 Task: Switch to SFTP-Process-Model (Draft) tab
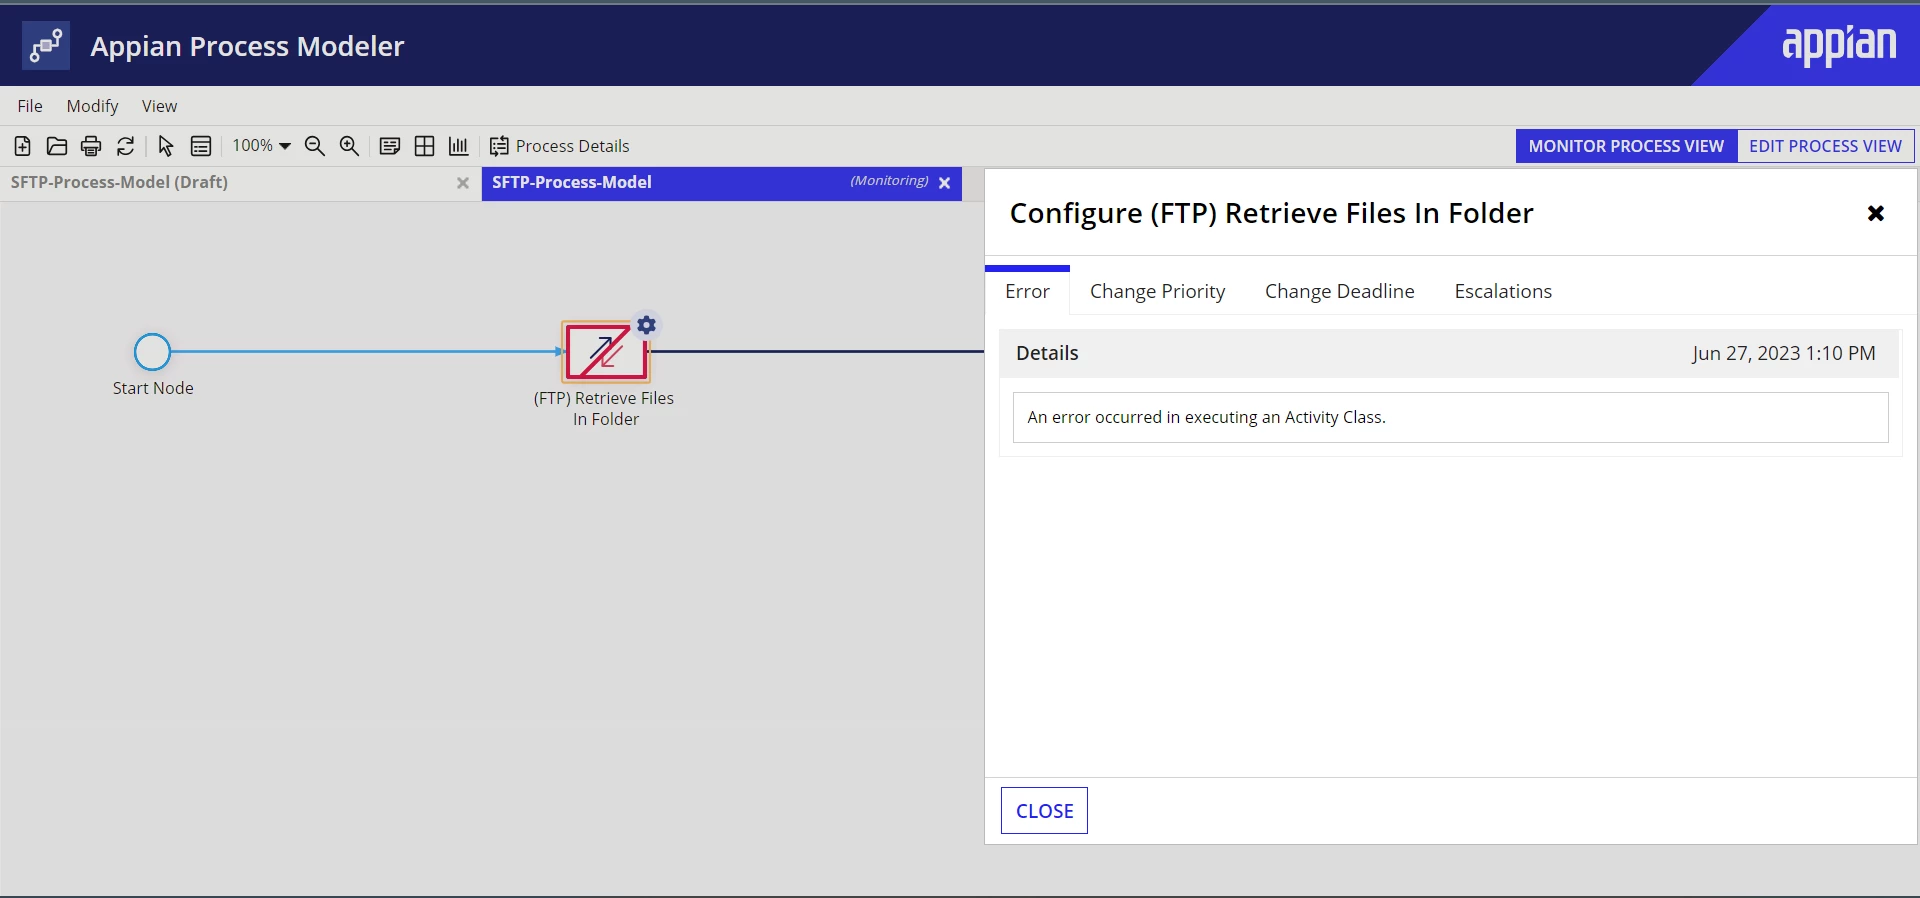240,183
